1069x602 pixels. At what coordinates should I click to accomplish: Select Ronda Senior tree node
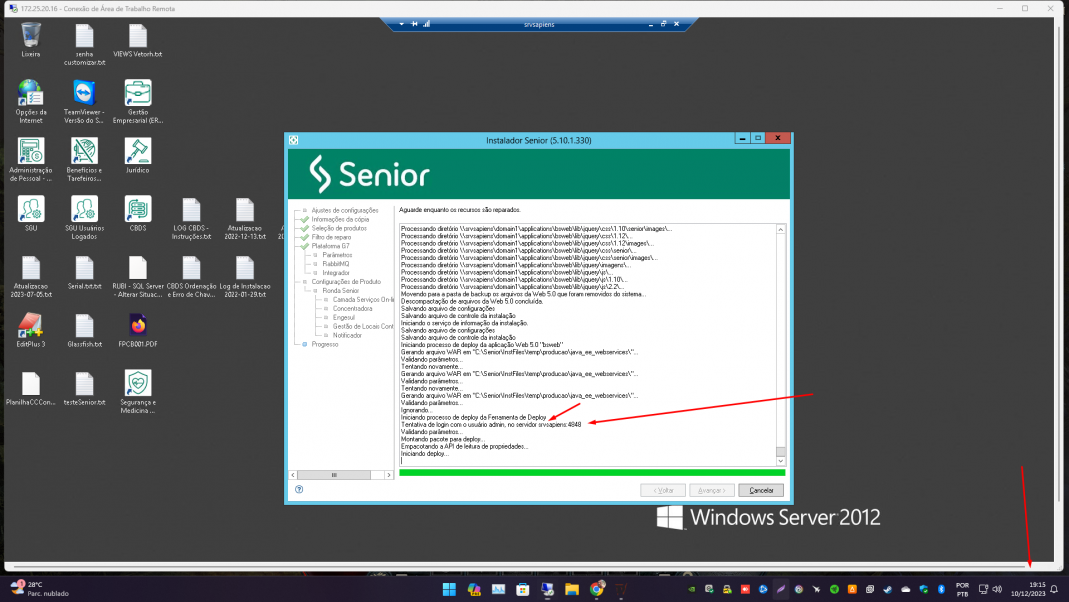click(340, 290)
